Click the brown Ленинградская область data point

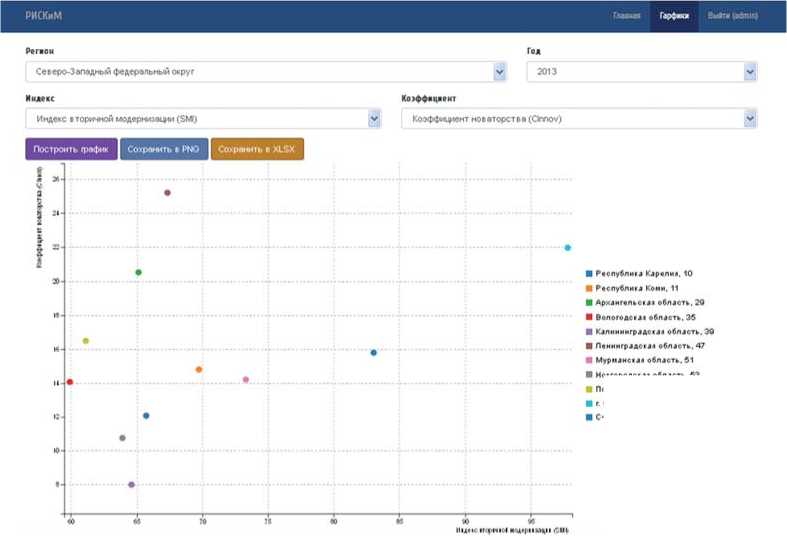167,193
